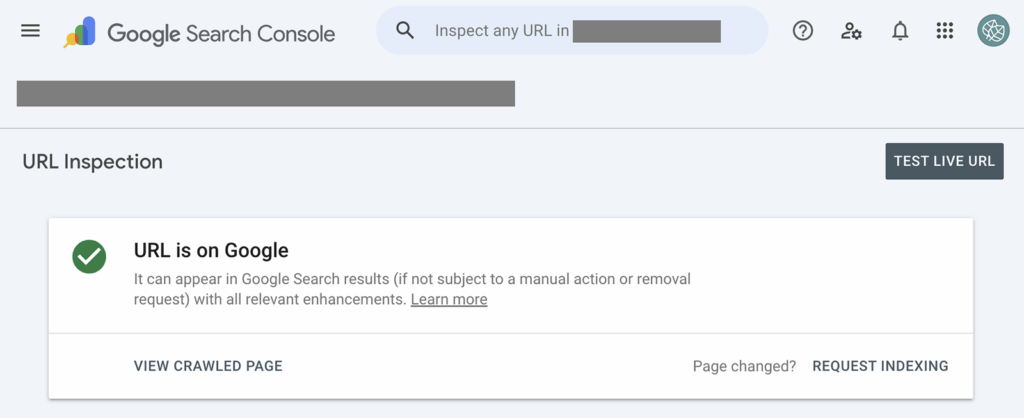Click VIEW CRAWLED PAGE
The height and width of the screenshot is (418, 1024).
(x=208, y=366)
